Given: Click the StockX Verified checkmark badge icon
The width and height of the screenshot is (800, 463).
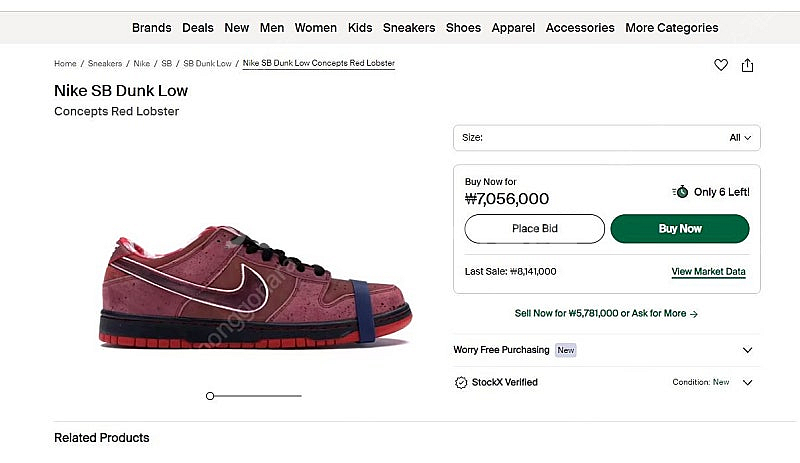Looking at the screenshot, I should pos(461,382).
